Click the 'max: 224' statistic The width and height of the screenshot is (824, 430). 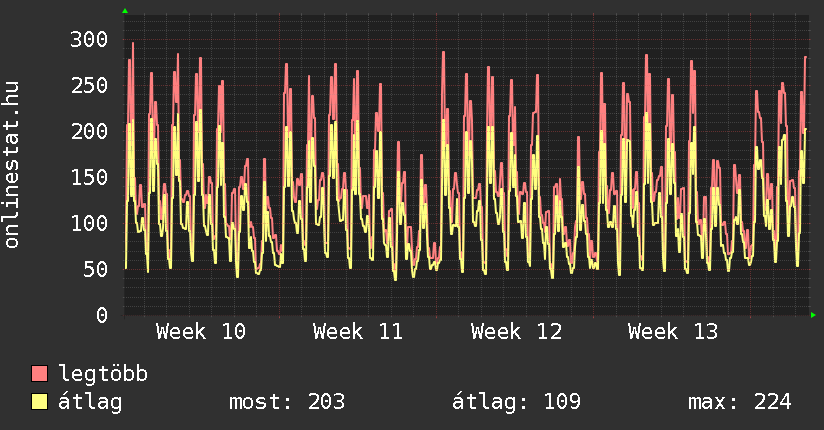pyautogui.click(x=739, y=402)
